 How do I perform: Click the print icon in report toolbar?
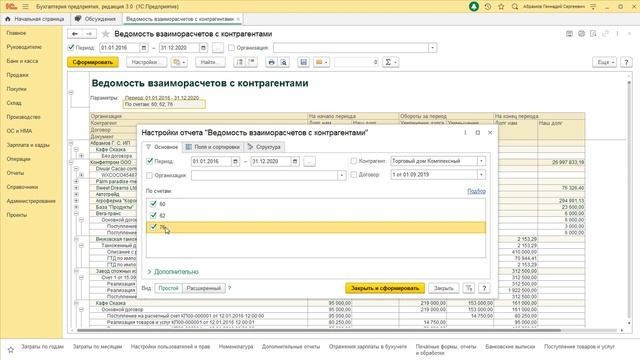tap(271, 62)
